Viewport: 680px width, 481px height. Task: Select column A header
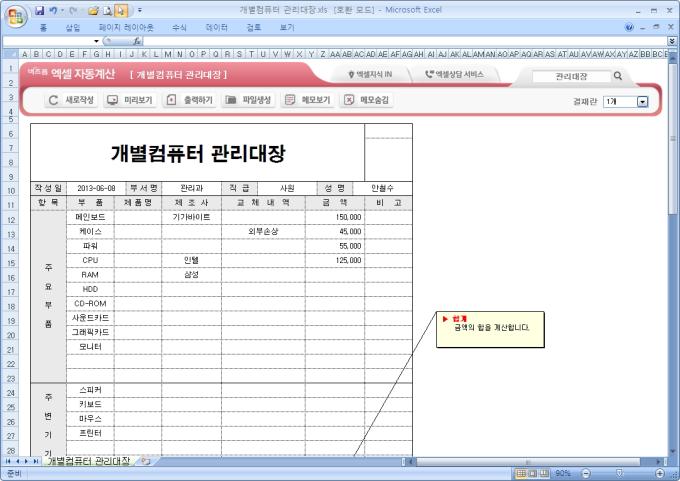coord(24,54)
